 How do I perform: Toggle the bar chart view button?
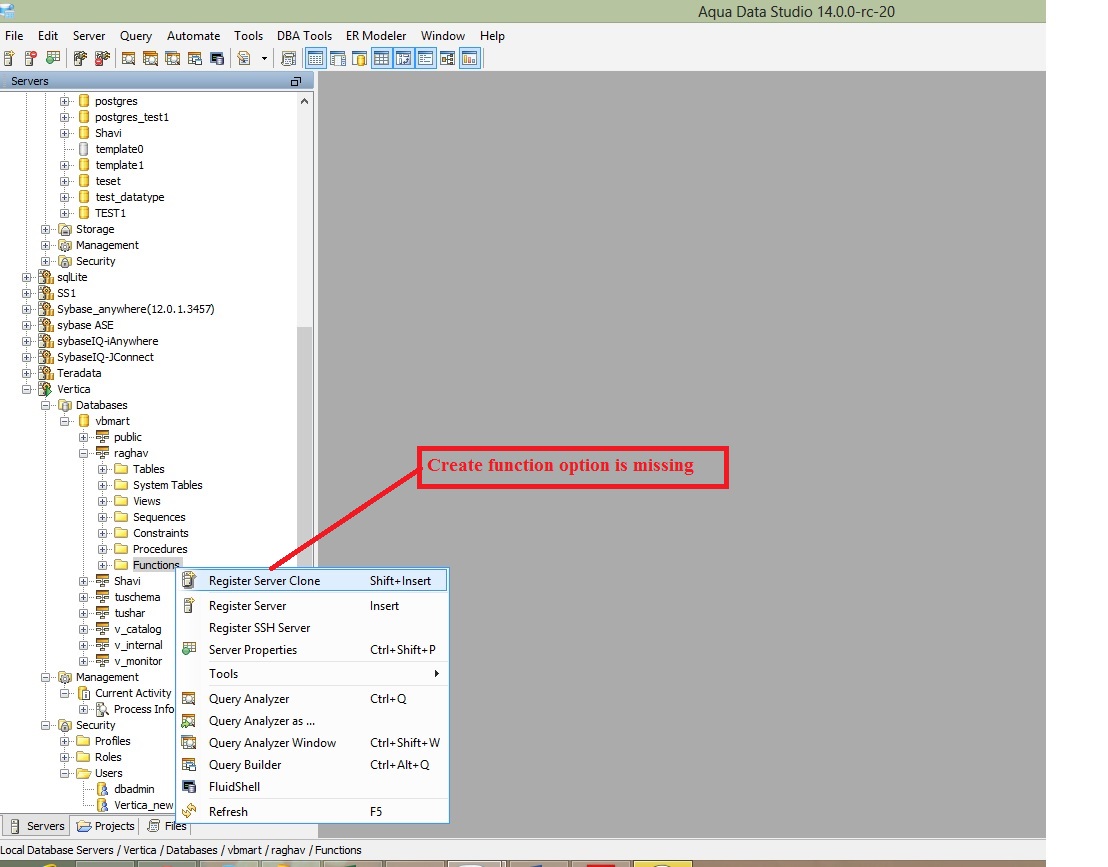[469, 59]
